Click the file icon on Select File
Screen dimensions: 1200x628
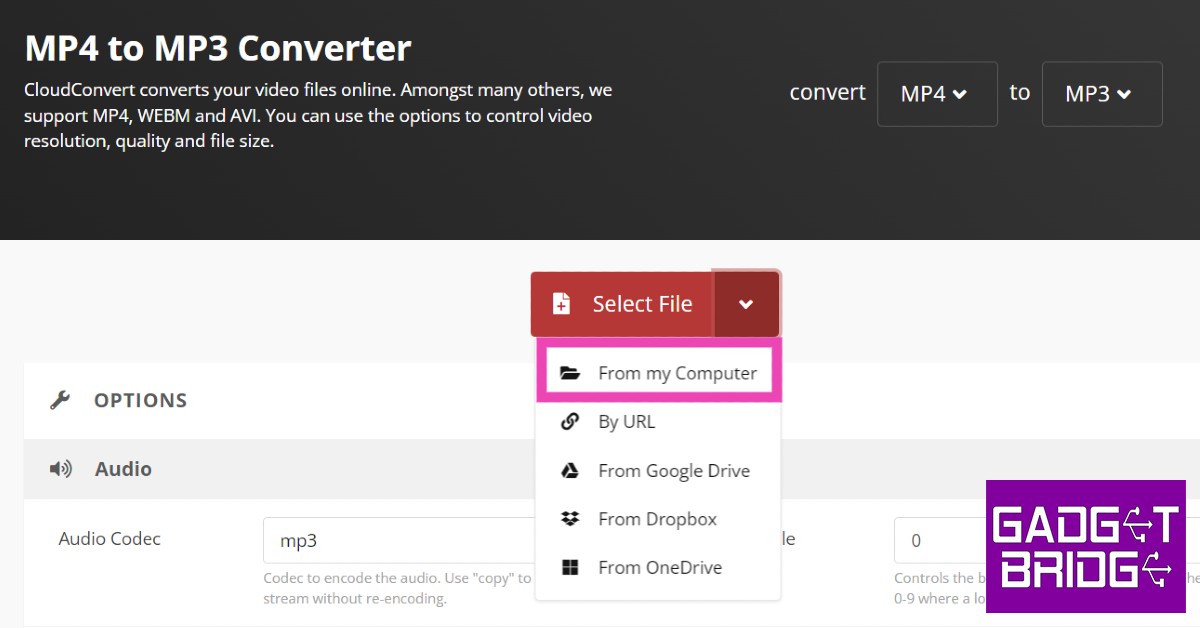(x=562, y=304)
